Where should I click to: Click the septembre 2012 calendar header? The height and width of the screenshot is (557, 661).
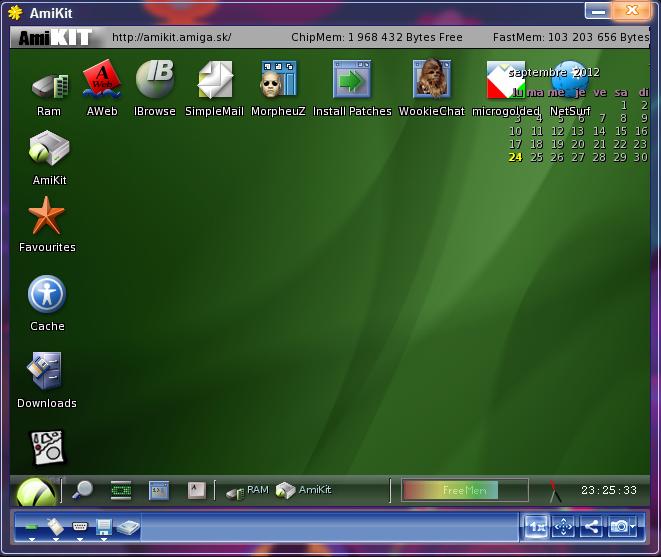(554, 73)
